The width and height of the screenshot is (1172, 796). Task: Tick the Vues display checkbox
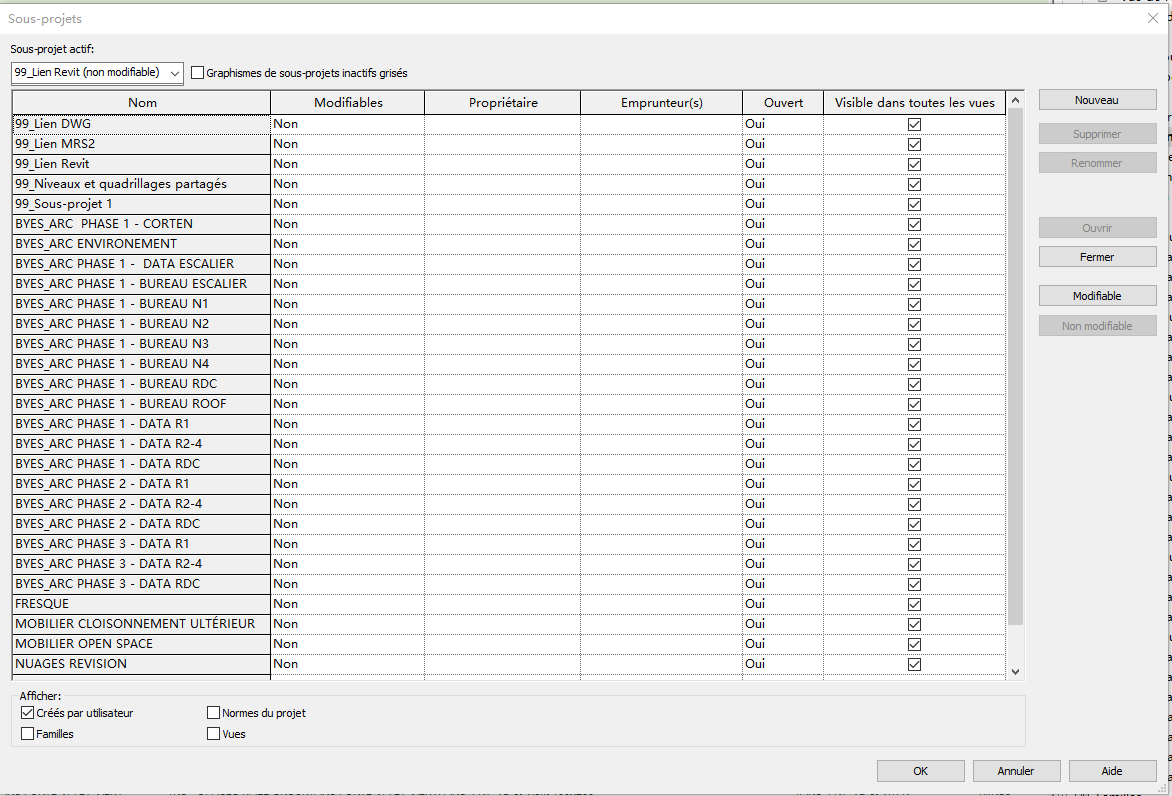pos(214,734)
